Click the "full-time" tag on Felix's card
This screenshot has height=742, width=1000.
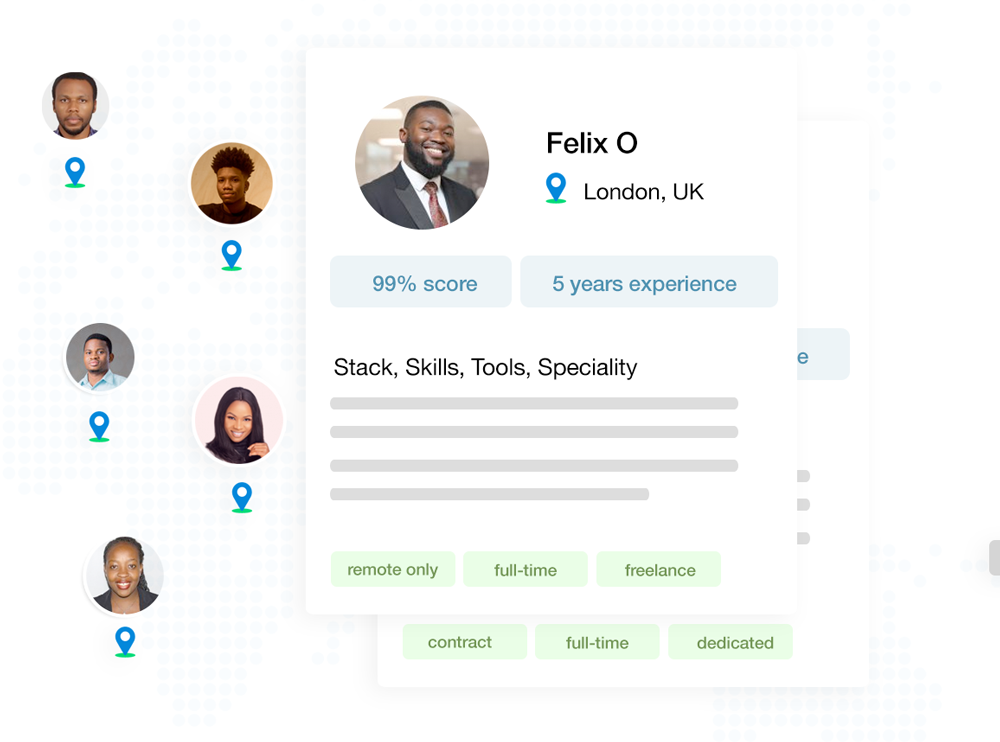(525, 569)
